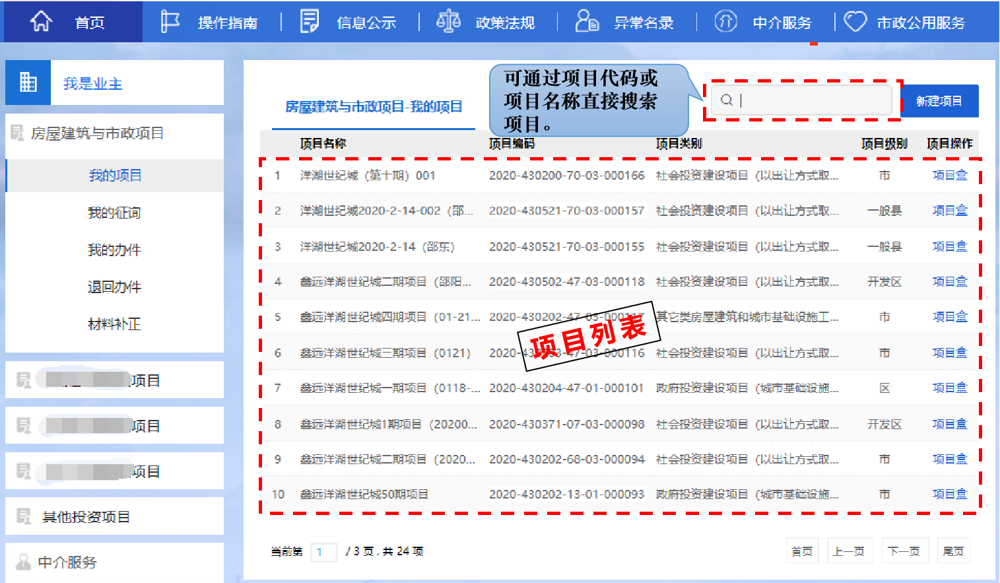Click the 房屋建筑与市政项目 sidebar icon
Image resolution: width=1000 pixels, height=583 pixels.
coord(17,133)
